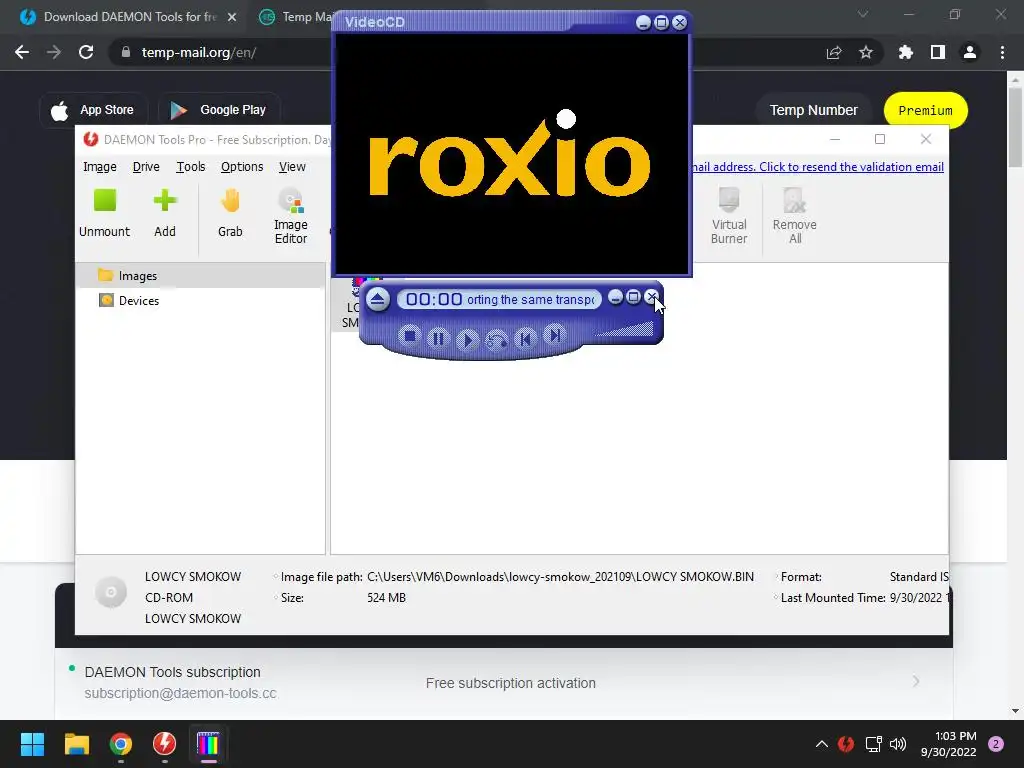Maximize the player control panel
The image size is (1024, 768).
point(633,297)
